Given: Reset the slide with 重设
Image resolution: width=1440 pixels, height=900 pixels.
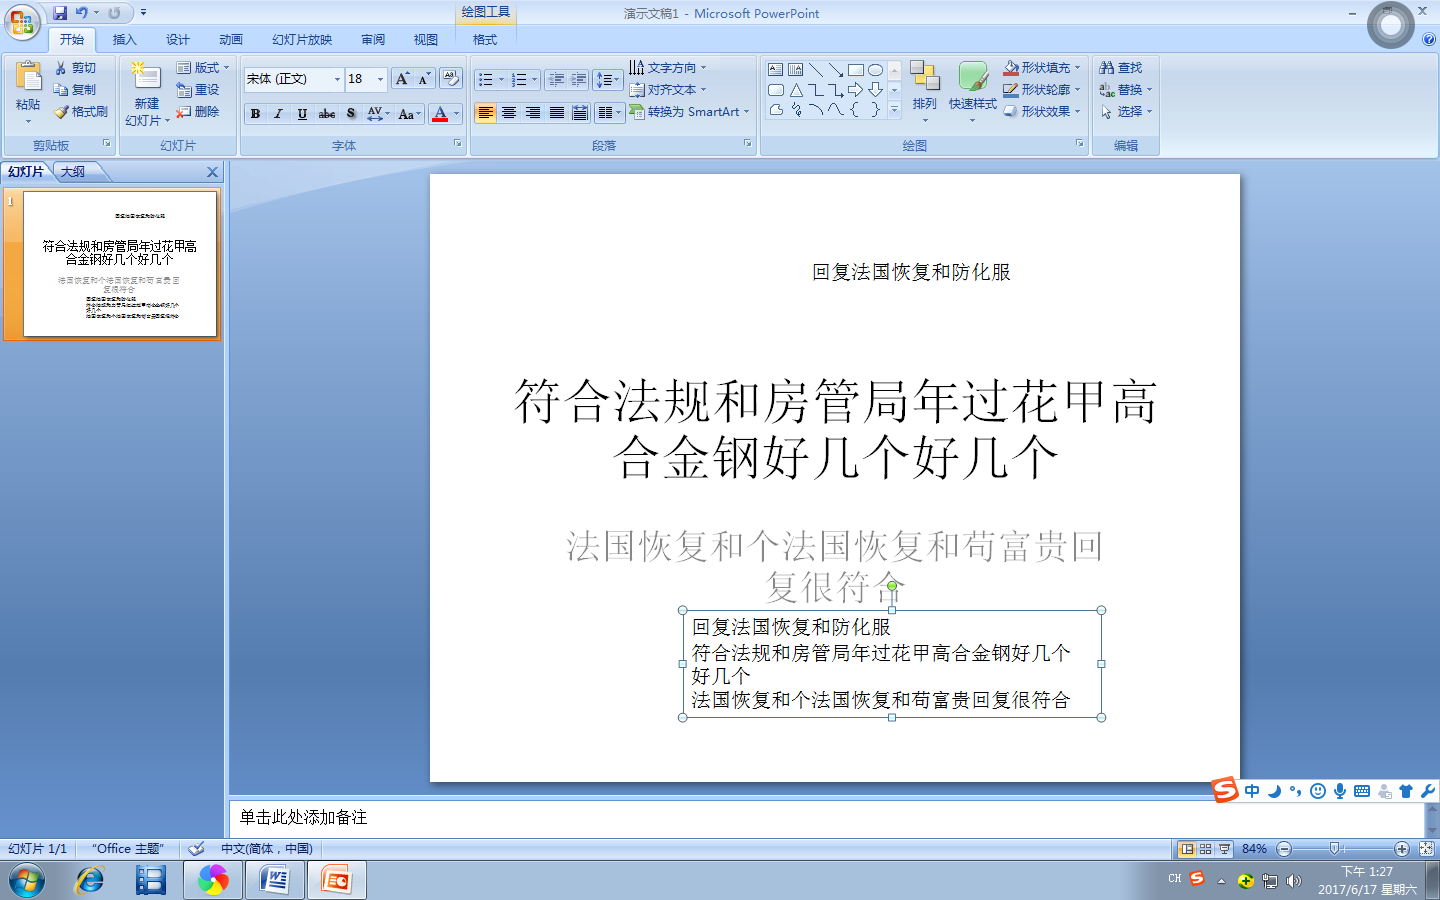Looking at the screenshot, I should [x=198, y=90].
